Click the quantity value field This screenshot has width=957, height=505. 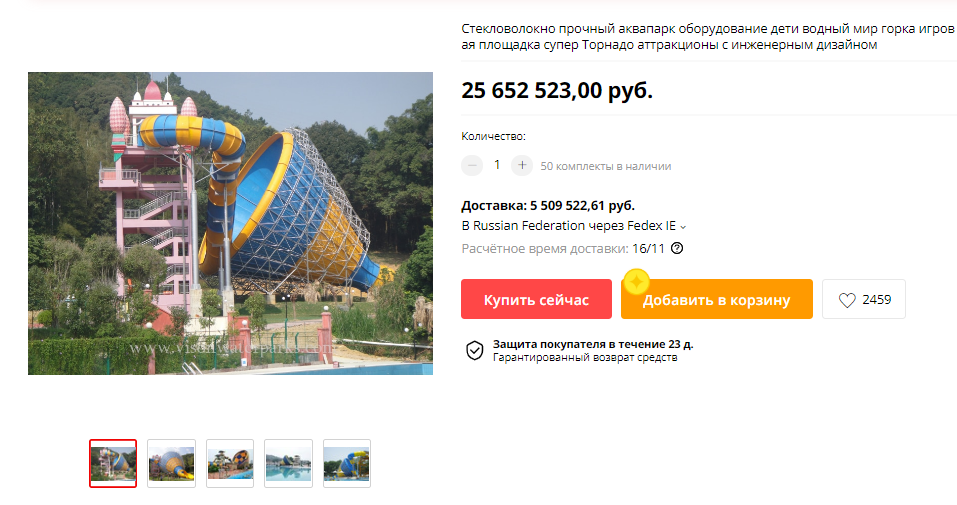coord(497,165)
